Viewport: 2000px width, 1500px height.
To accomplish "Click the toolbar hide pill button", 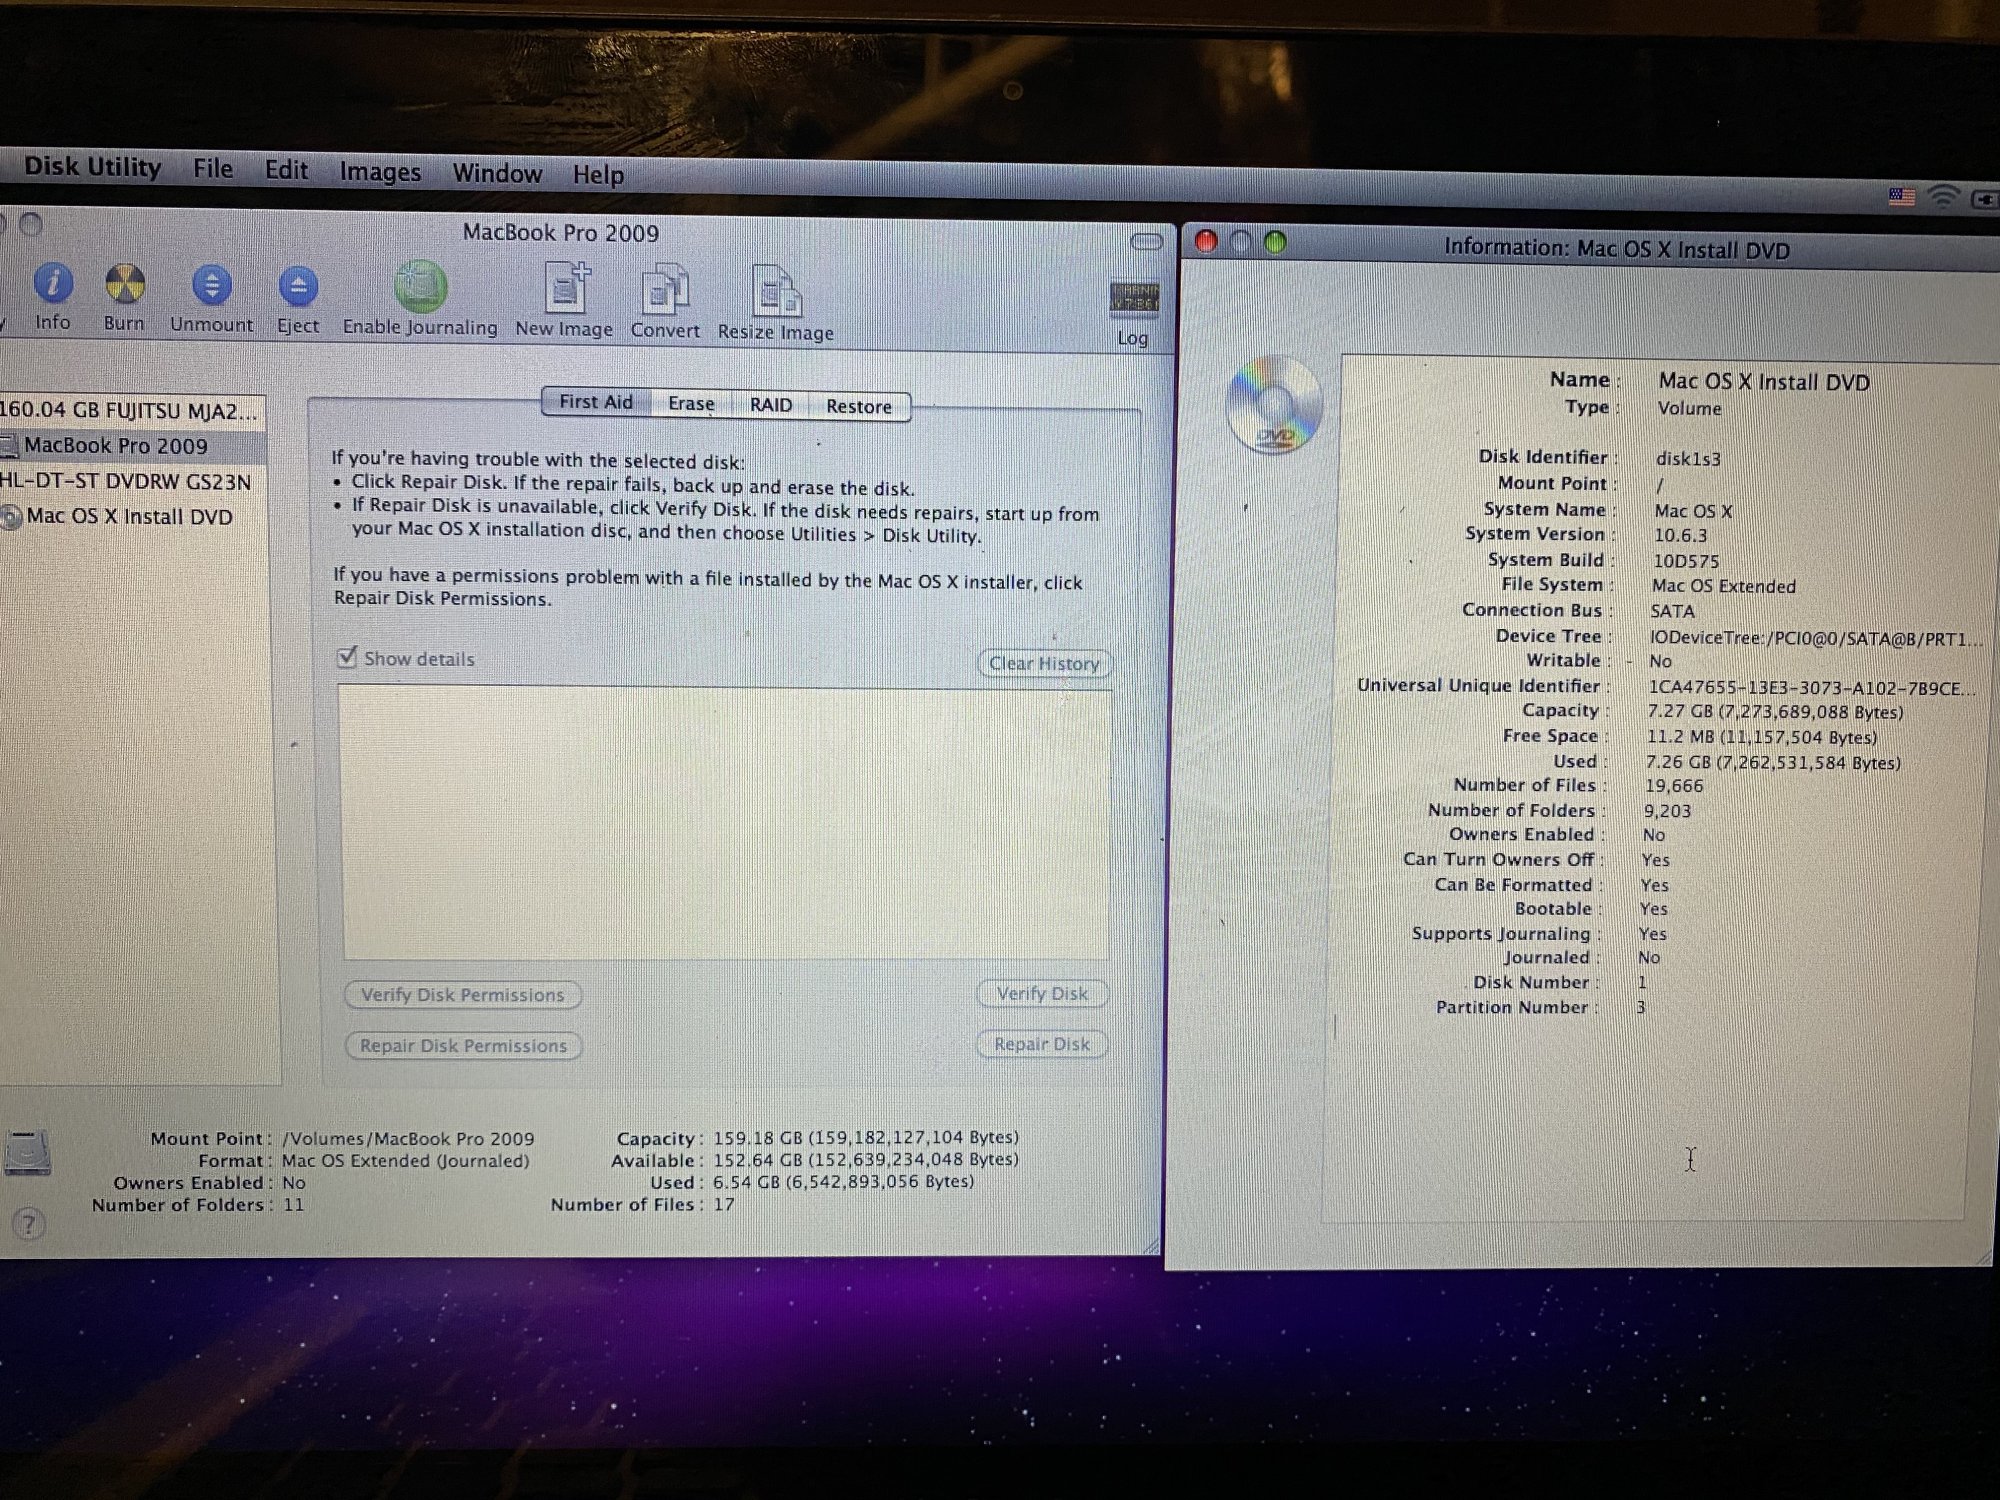I will coord(1146,241).
